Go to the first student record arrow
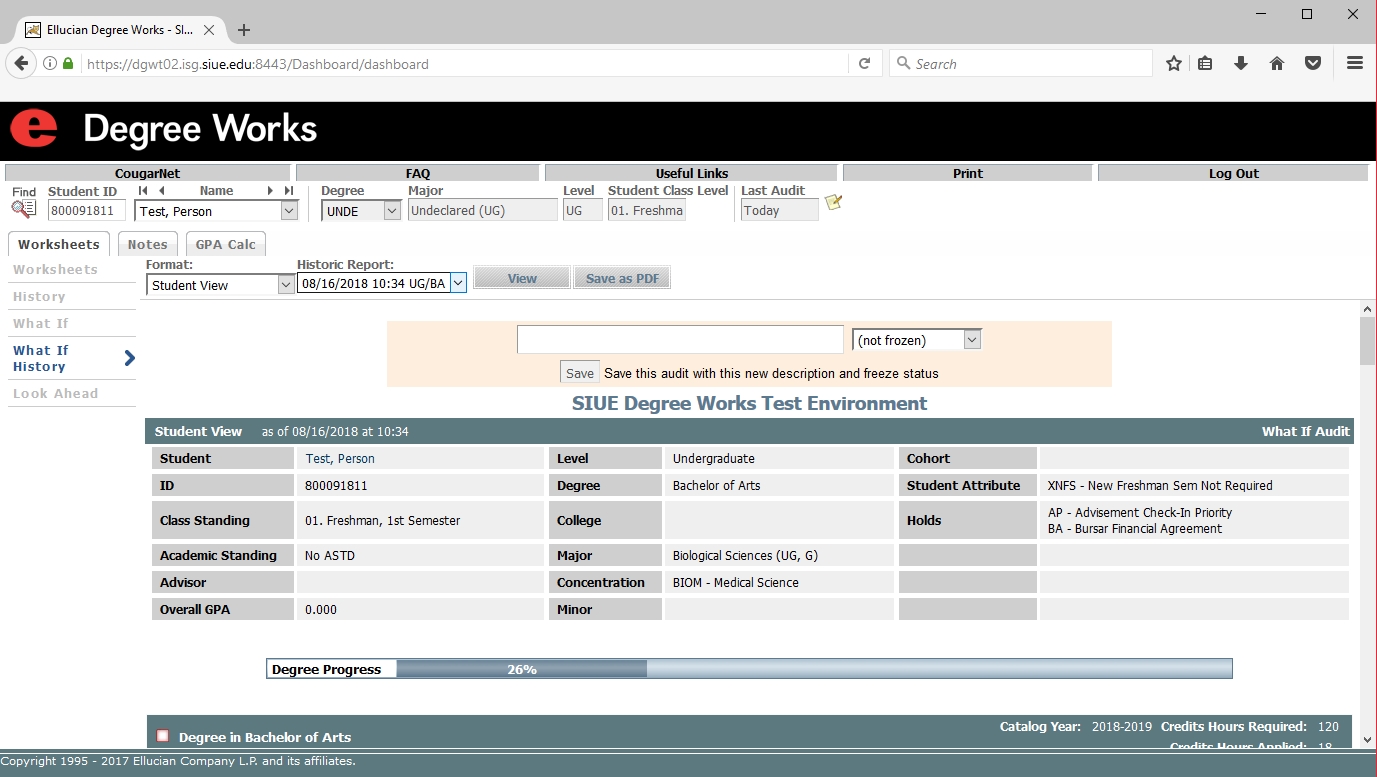The image size is (1377, 777). 143,191
